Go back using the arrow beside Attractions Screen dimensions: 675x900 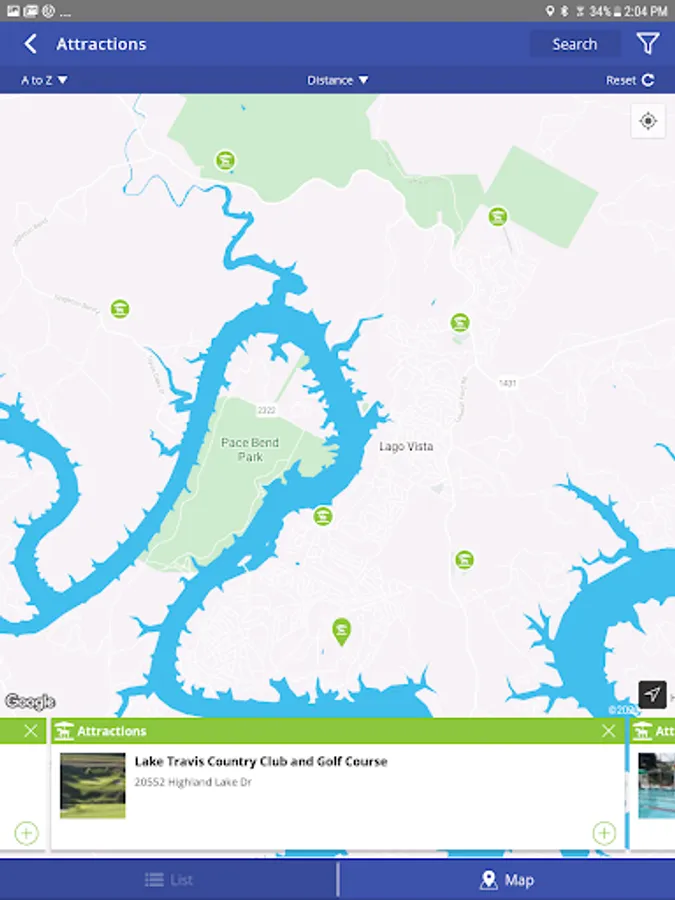tap(30, 44)
